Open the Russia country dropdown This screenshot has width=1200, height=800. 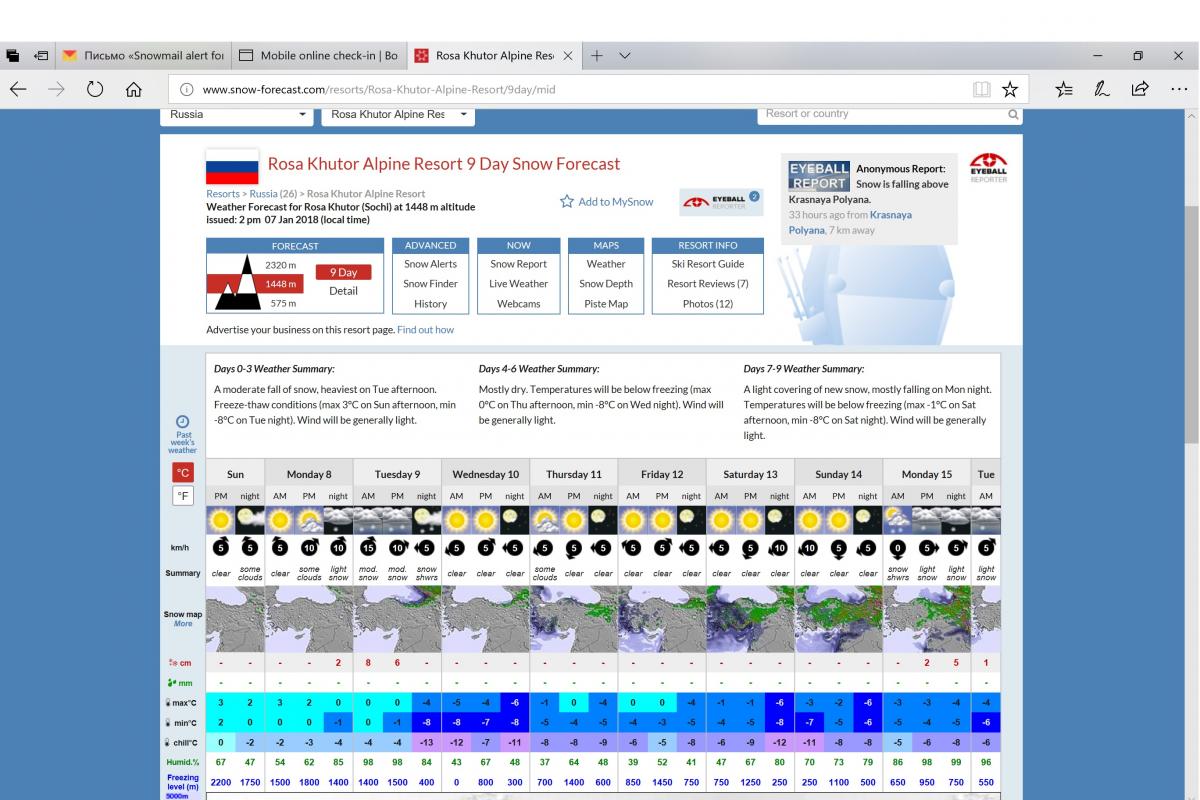[x=237, y=115]
